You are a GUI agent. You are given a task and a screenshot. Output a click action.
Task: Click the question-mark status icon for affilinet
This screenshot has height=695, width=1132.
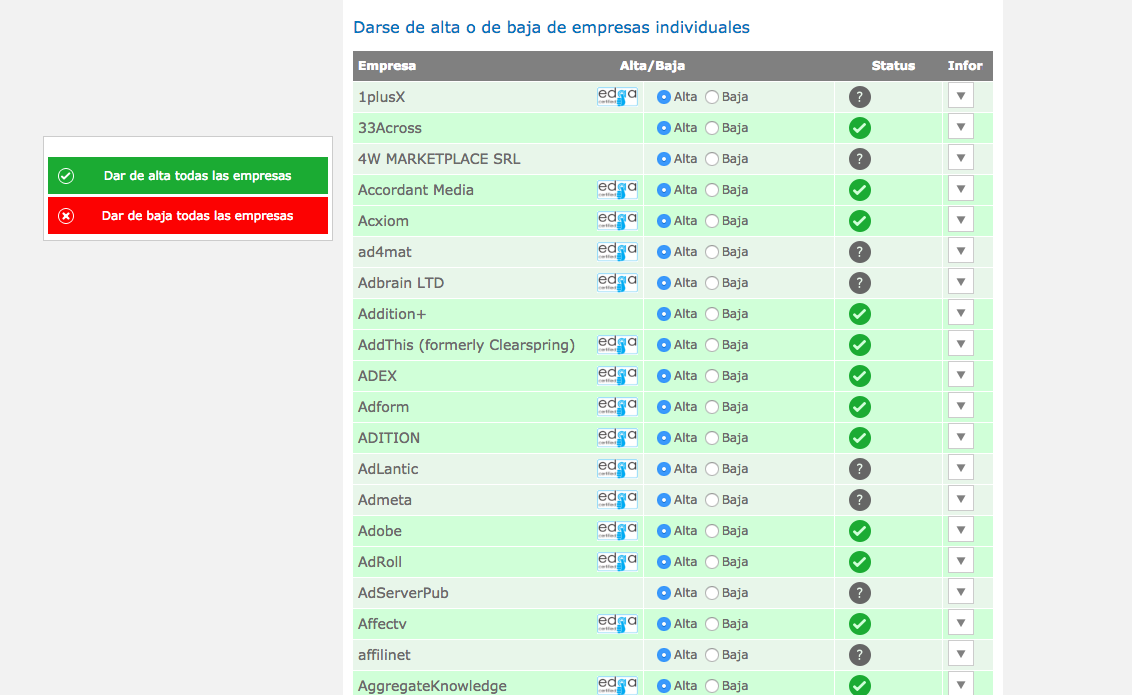(859, 655)
